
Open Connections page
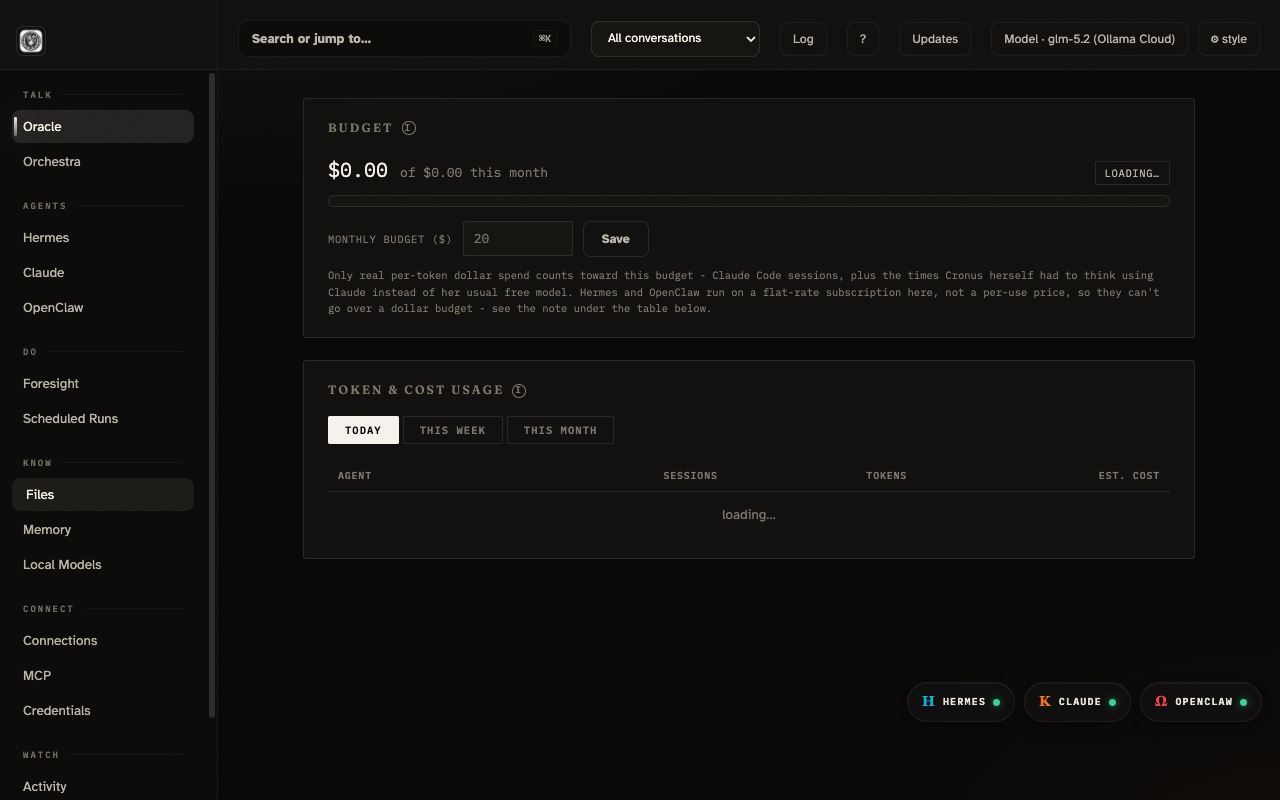tap(103, 640)
